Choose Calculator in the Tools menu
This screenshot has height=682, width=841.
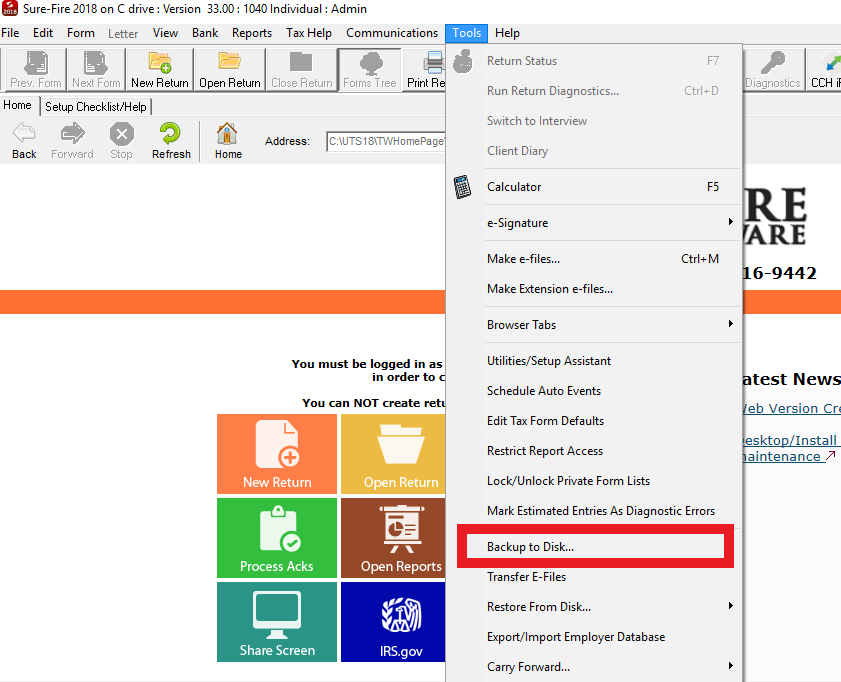[595, 187]
